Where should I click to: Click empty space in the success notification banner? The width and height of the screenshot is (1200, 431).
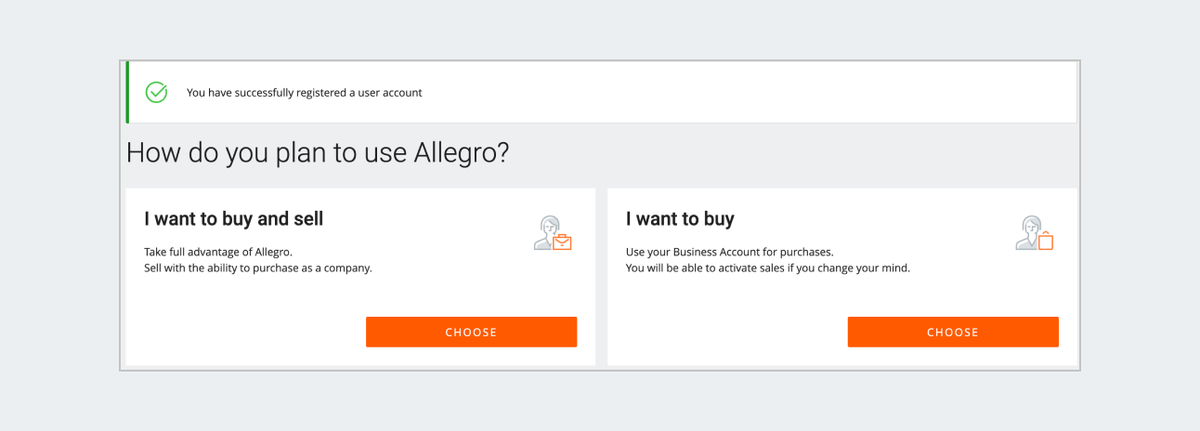(x=750, y=92)
